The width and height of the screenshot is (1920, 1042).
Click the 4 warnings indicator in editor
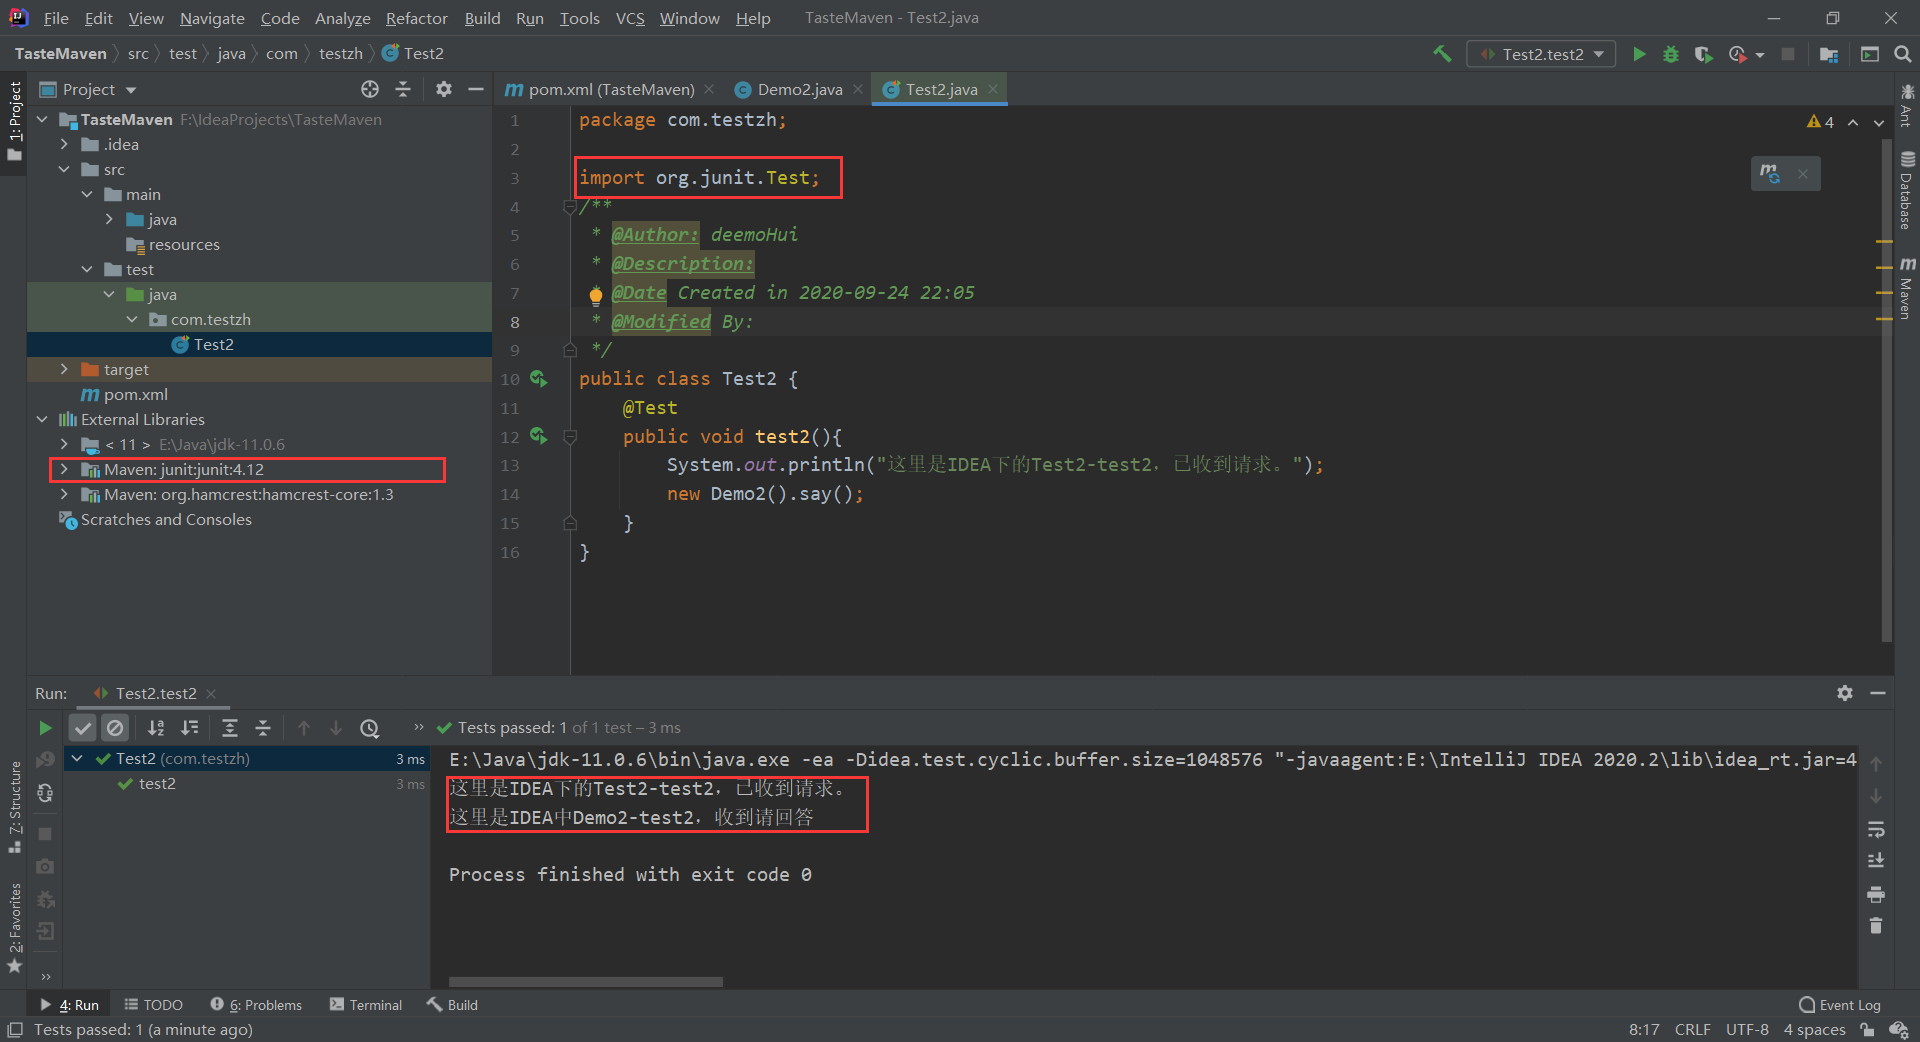[1820, 122]
